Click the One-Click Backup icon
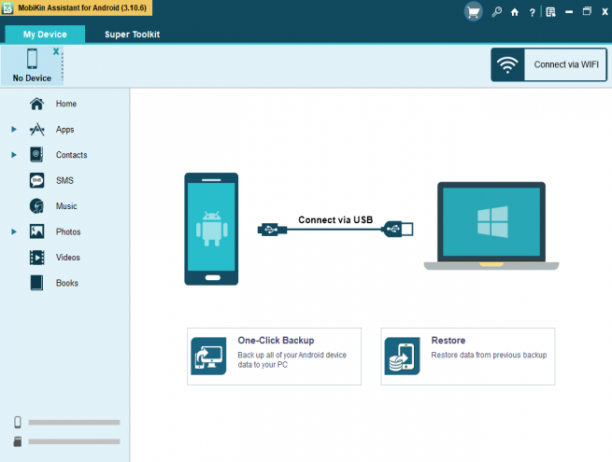This screenshot has width=612, height=462. tap(208, 356)
